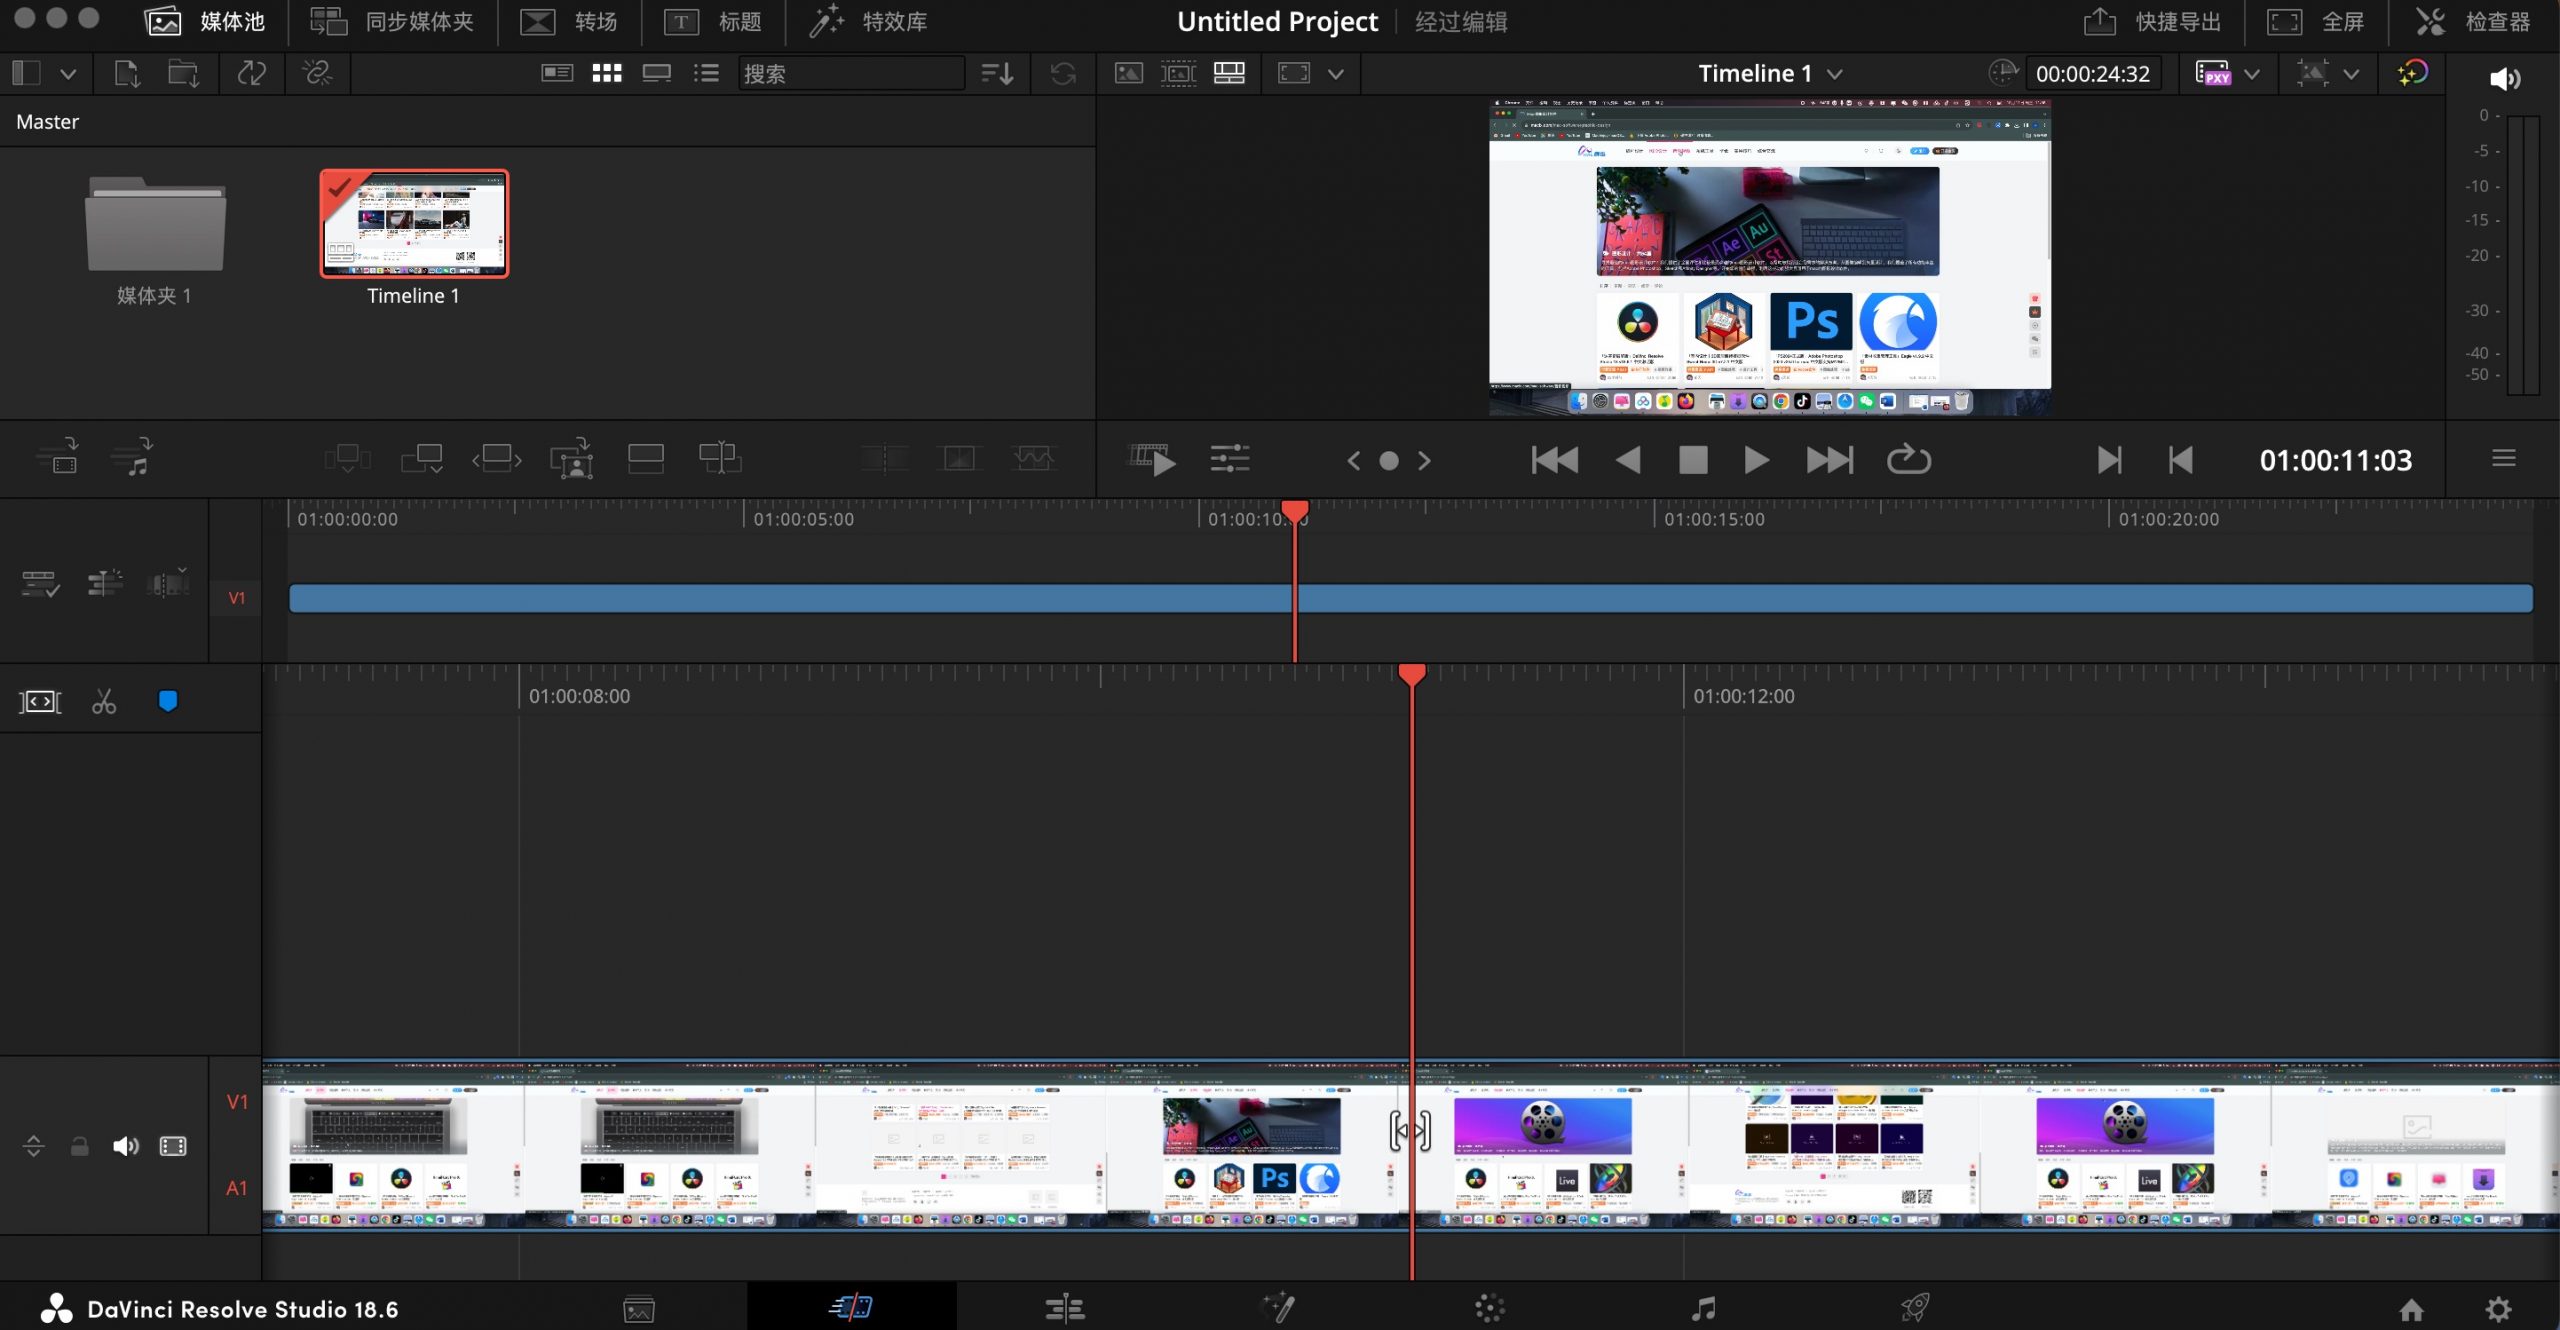Select the Timeline 1 thumbnail in media pool

(414, 223)
